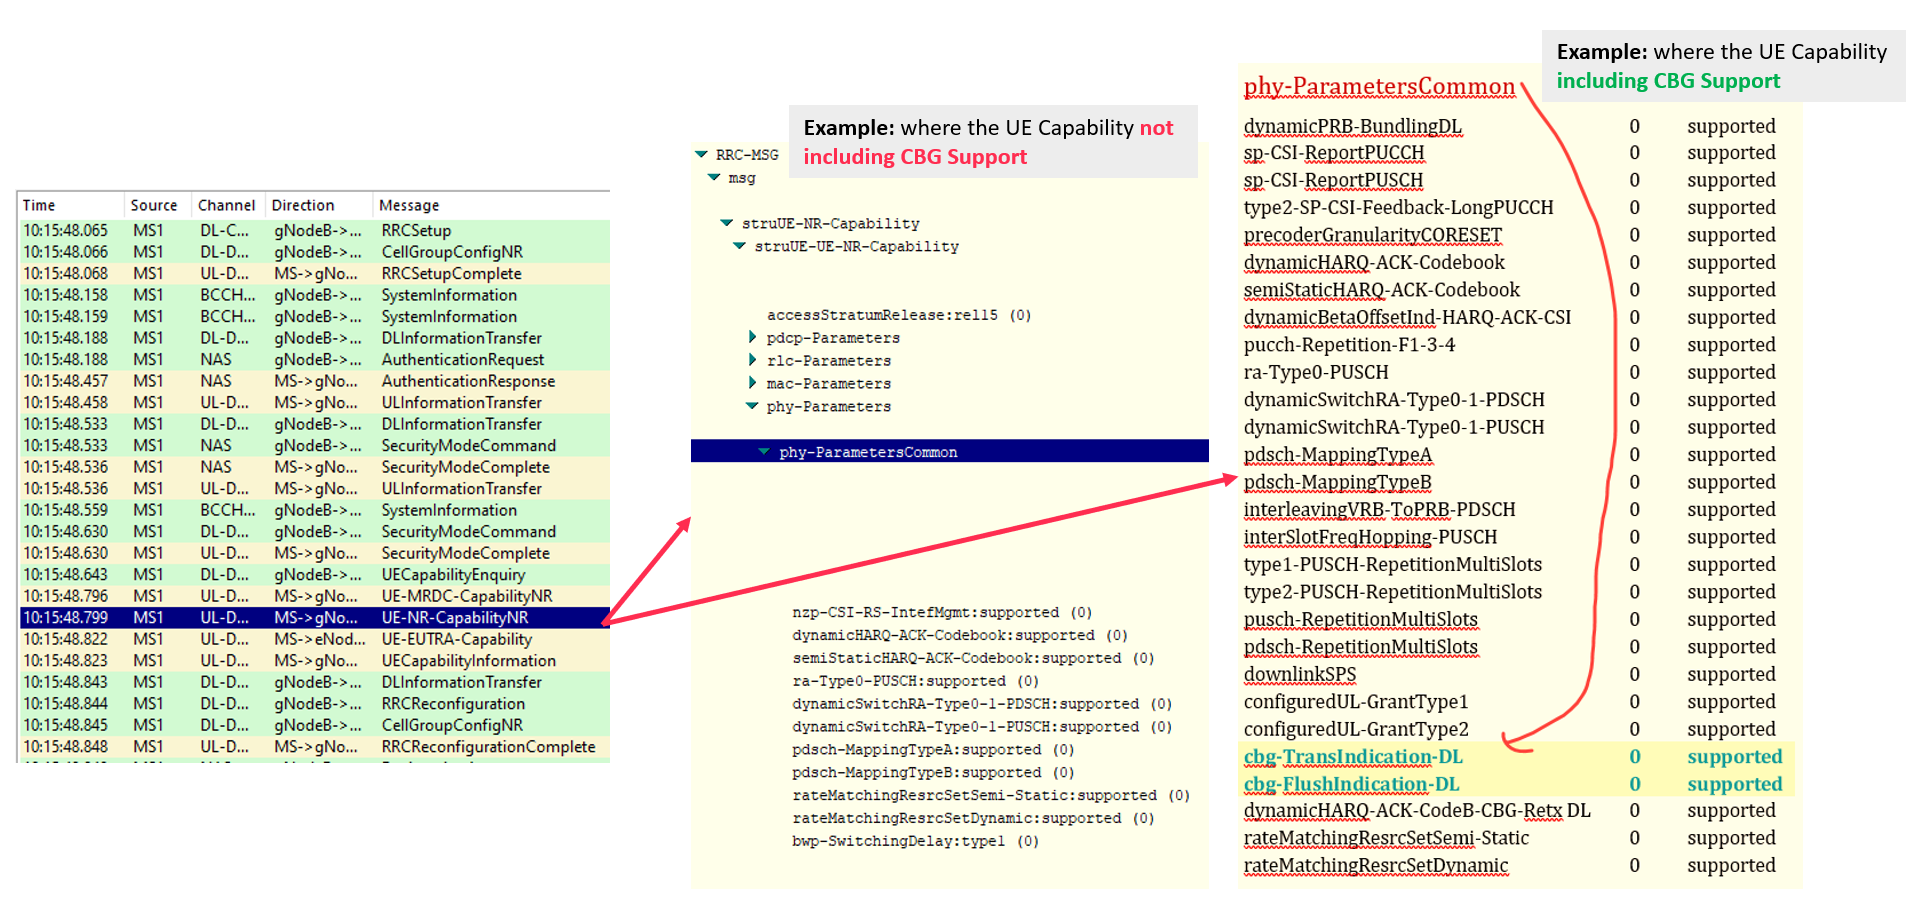This screenshot has width=1909, height=908.
Task: Click precoderGranularityCORESET entry
Action: 1372,235
